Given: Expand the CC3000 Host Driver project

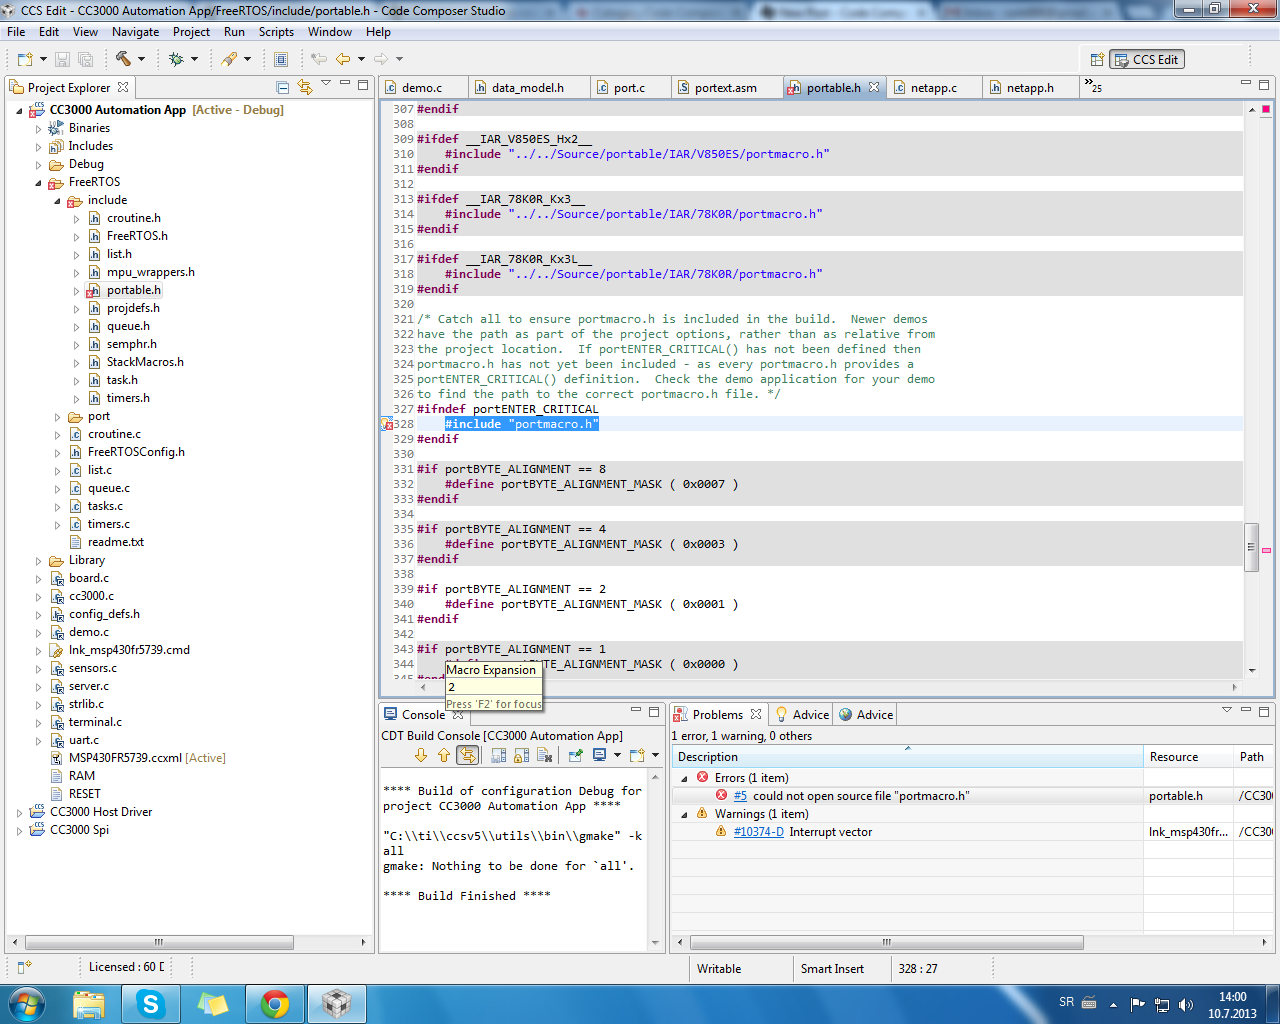Looking at the screenshot, I should click(20, 813).
